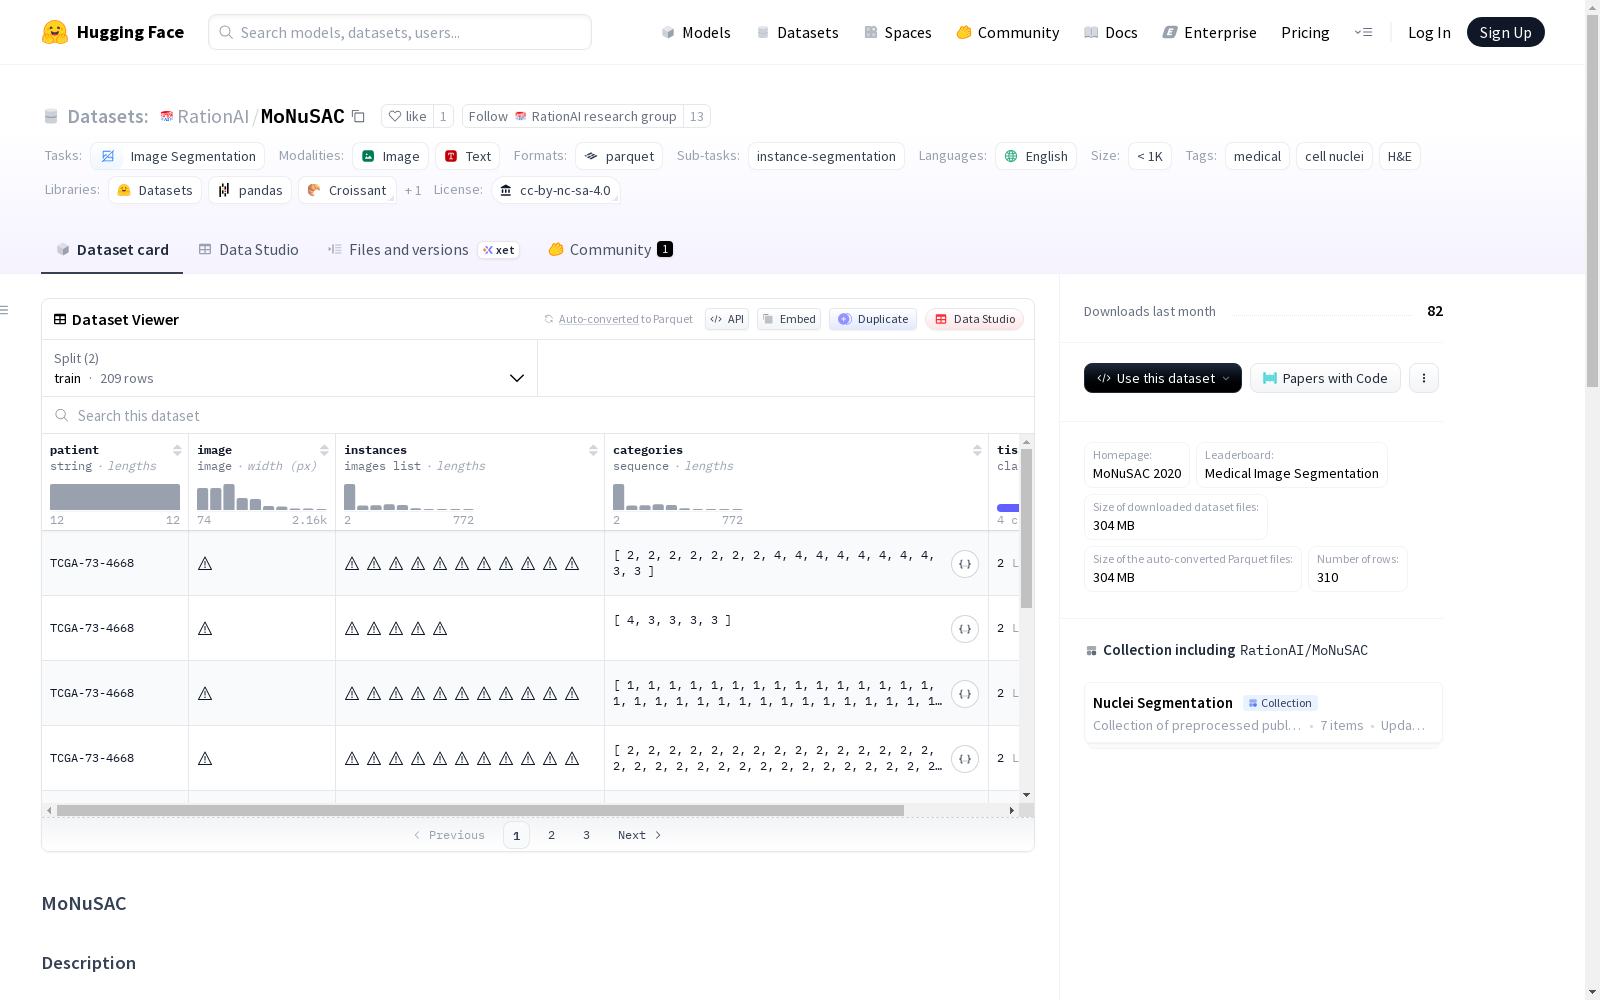The height and width of the screenshot is (1000, 1600).
Task: Expand cell JSON for the 2, 2, 2 fourth row
Action: [x=965, y=759]
